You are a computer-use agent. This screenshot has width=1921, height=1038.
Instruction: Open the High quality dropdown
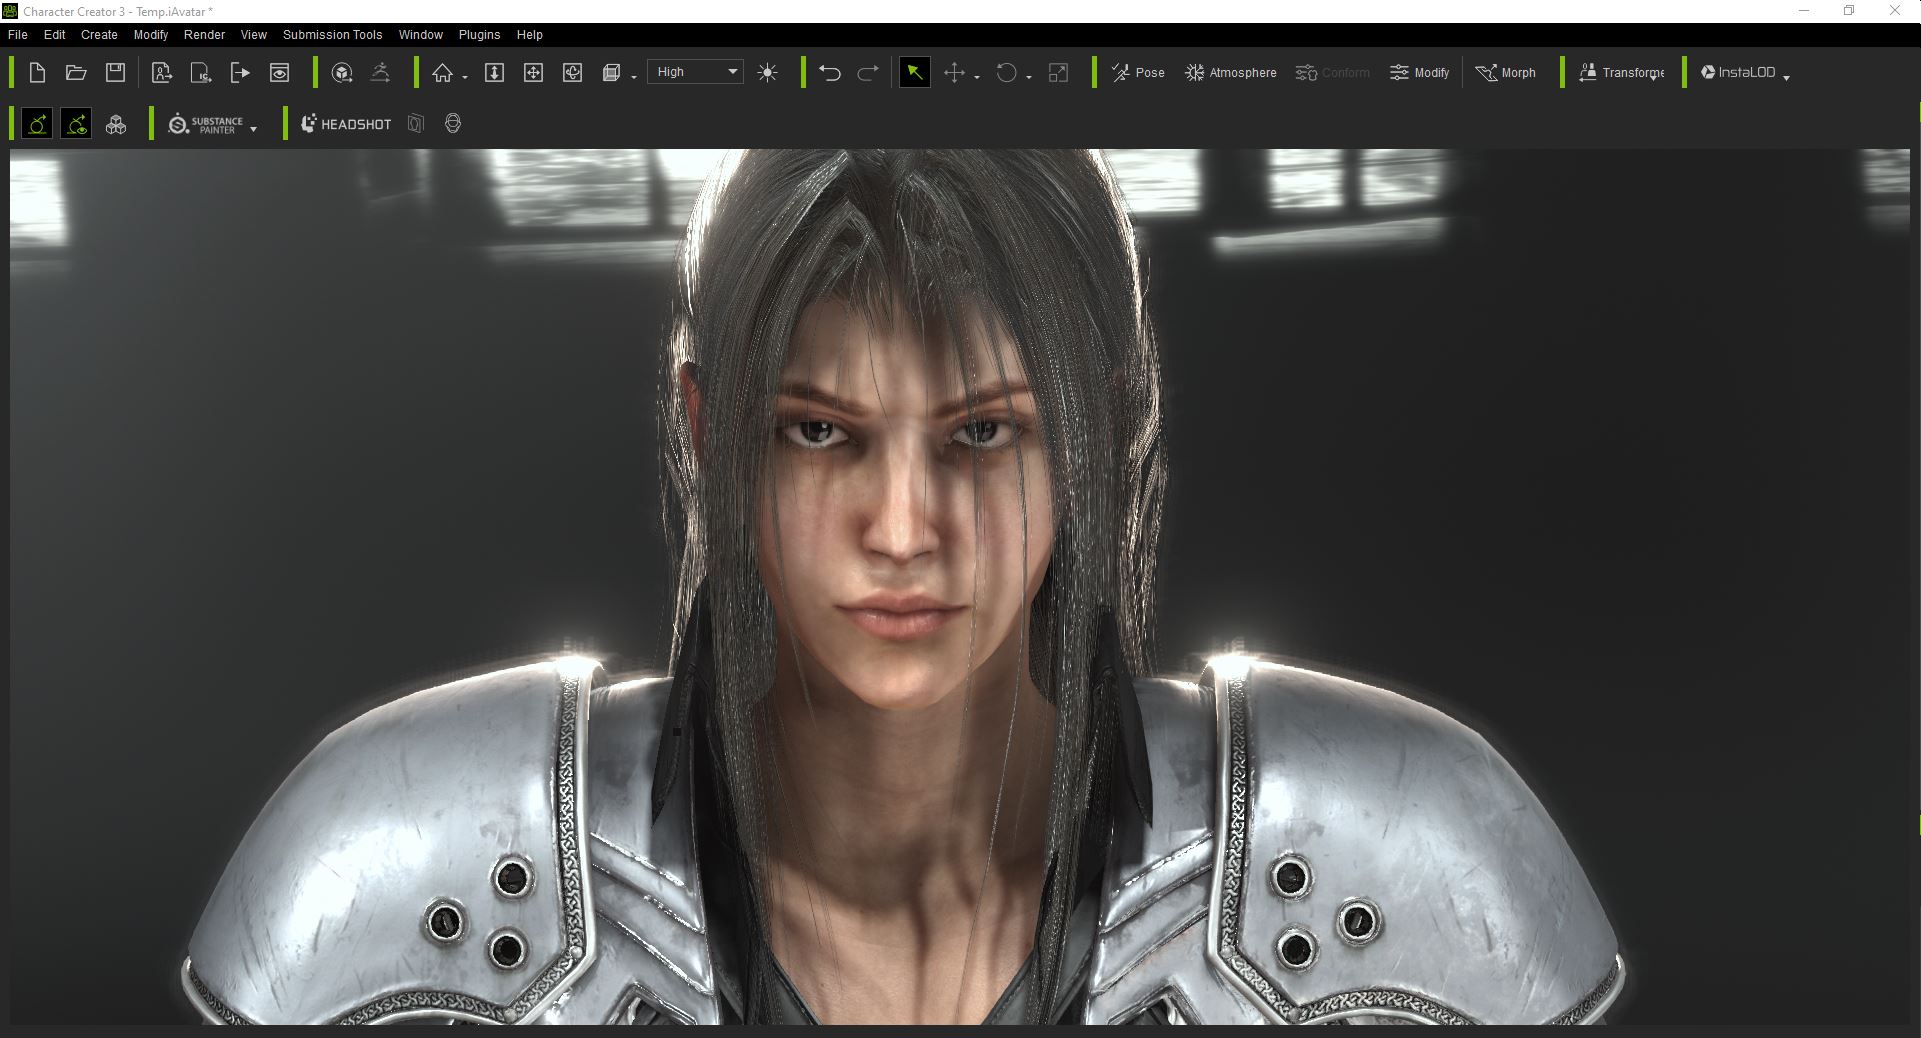tap(695, 72)
